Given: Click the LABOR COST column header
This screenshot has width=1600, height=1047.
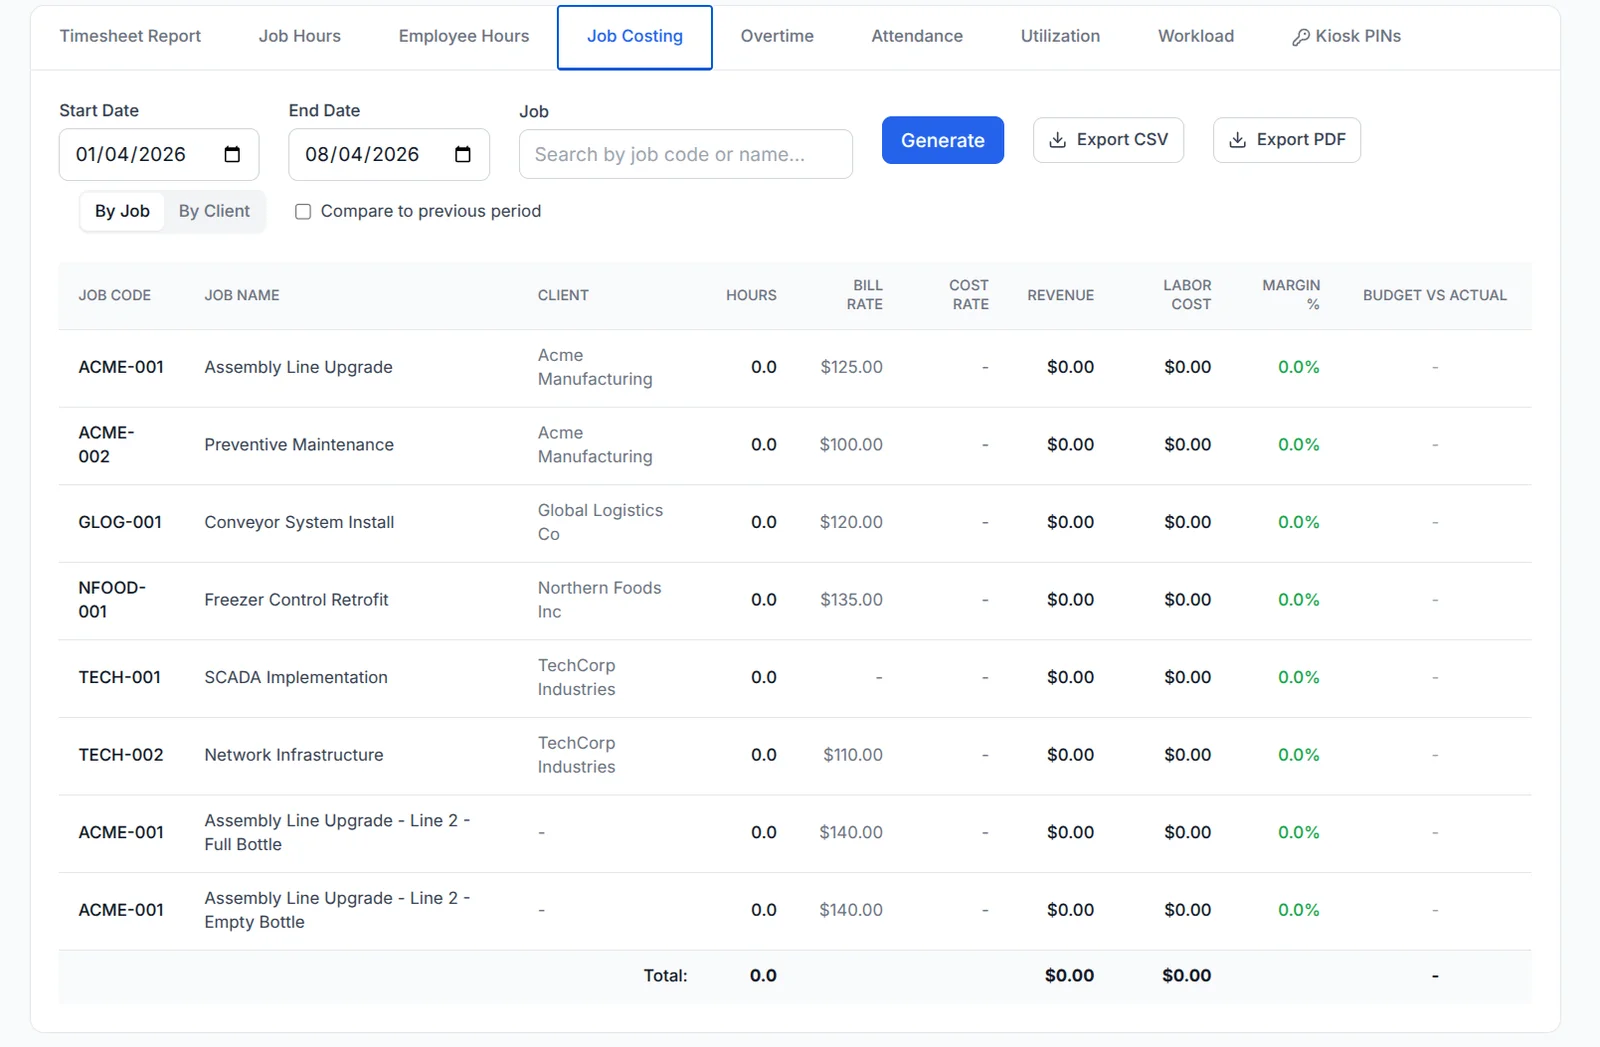Looking at the screenshot, I should 1187,295.
